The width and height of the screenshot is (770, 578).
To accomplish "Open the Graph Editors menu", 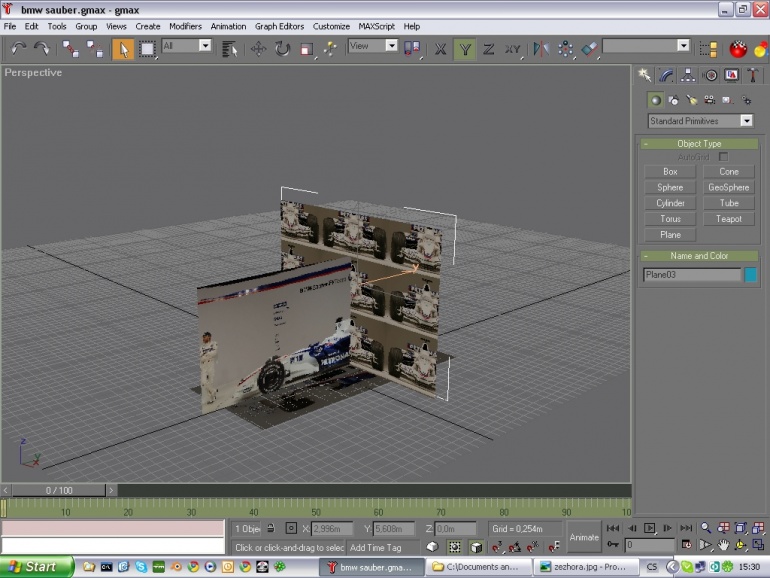I will (x=279, y=27).
